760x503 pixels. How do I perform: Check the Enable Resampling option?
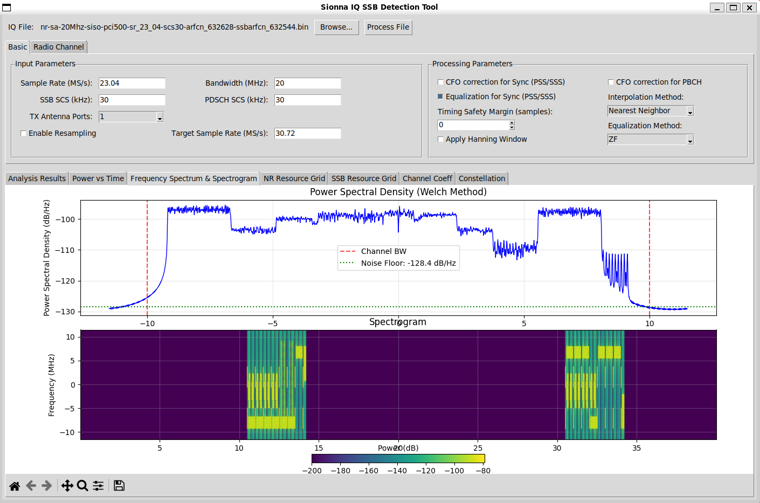pos(24,133)
